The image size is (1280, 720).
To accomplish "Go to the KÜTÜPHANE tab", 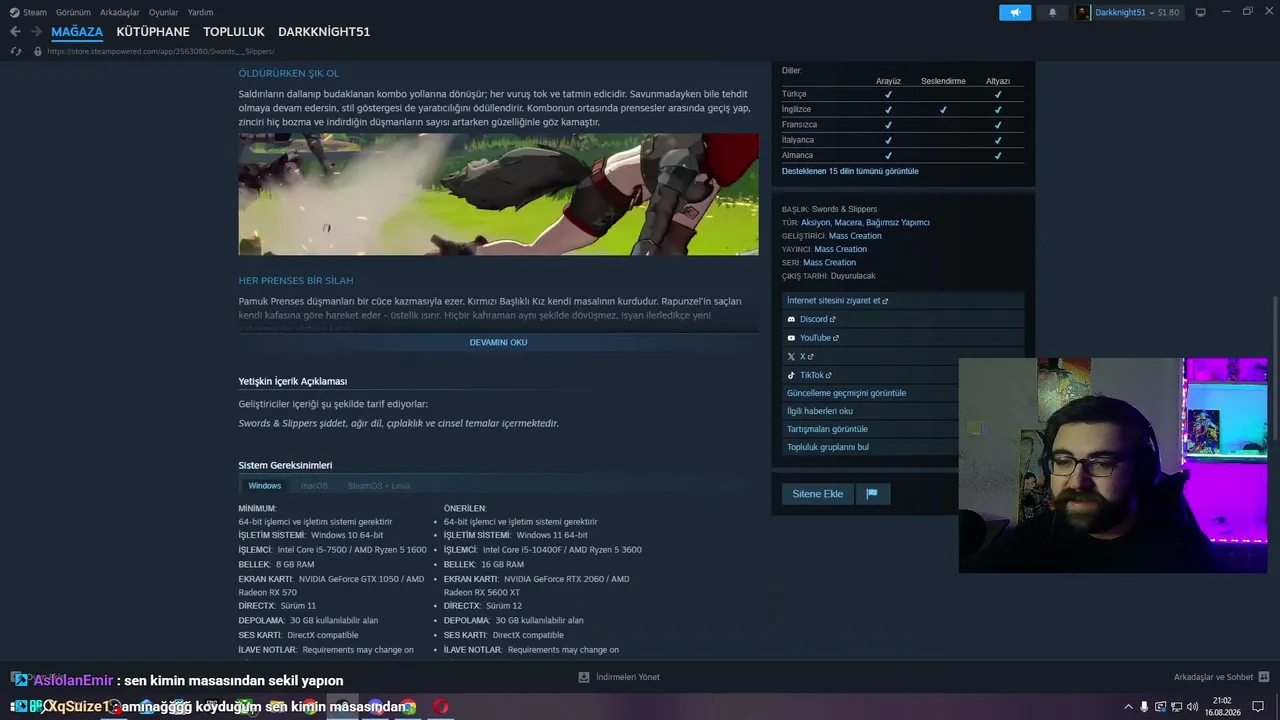I will (x=153, y=32).
